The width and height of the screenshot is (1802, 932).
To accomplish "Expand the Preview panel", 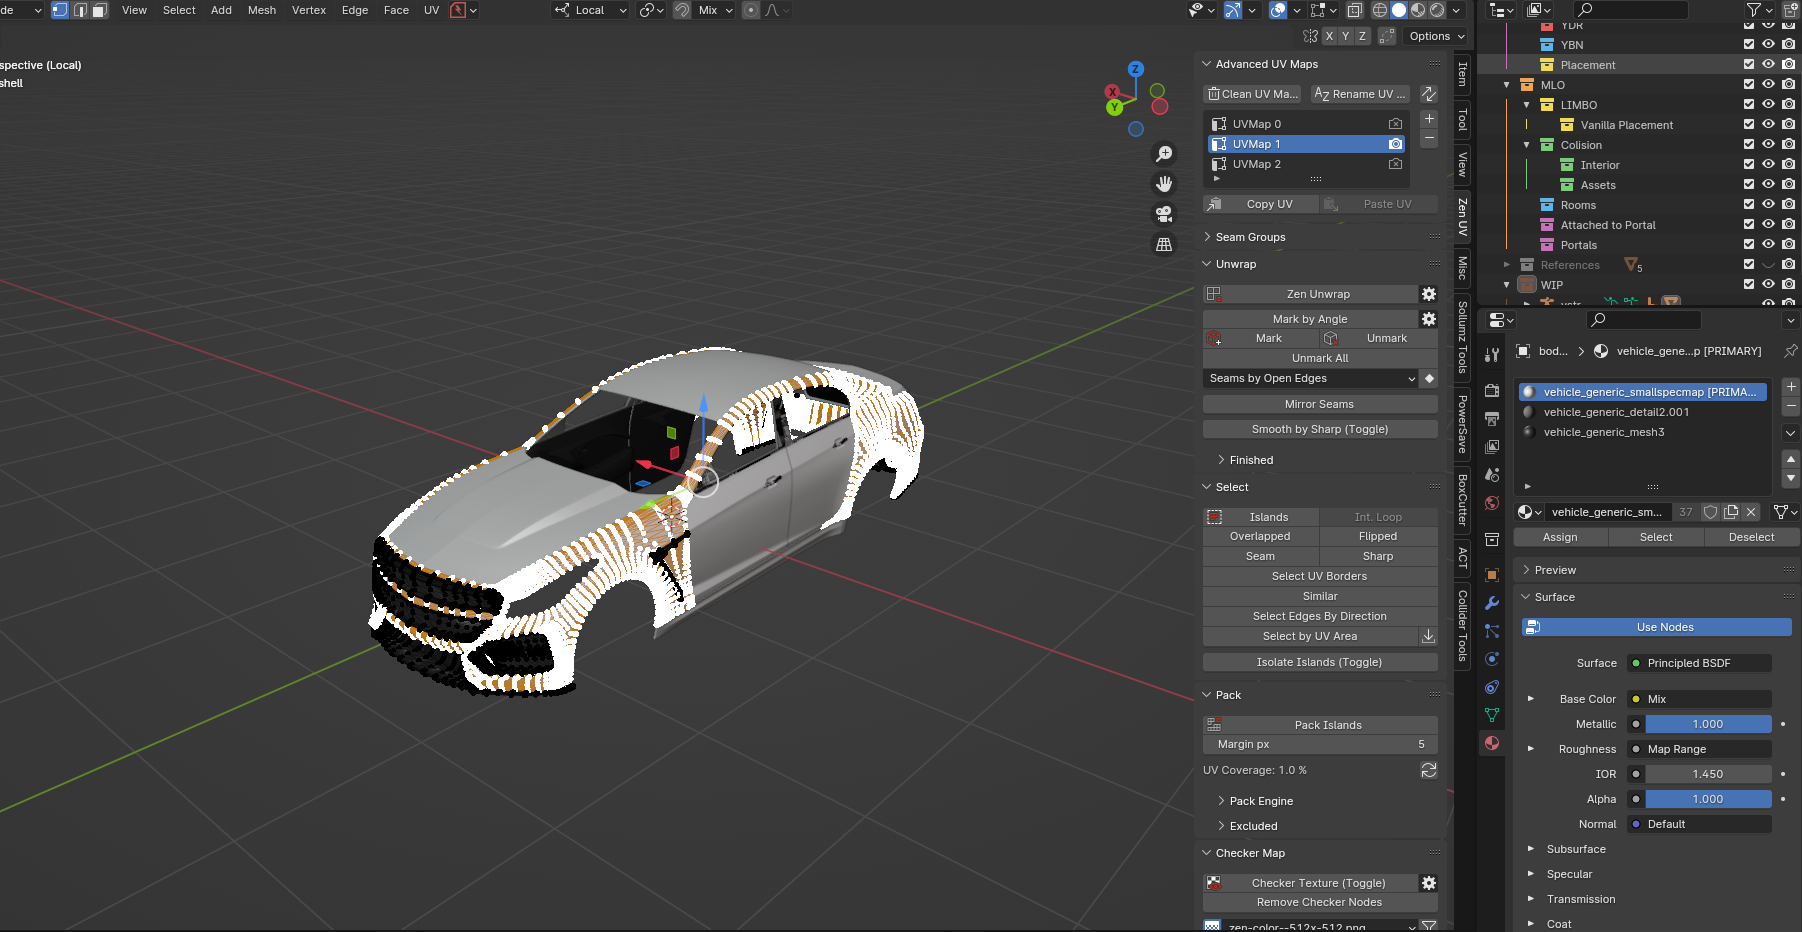I will point(1526,570).
